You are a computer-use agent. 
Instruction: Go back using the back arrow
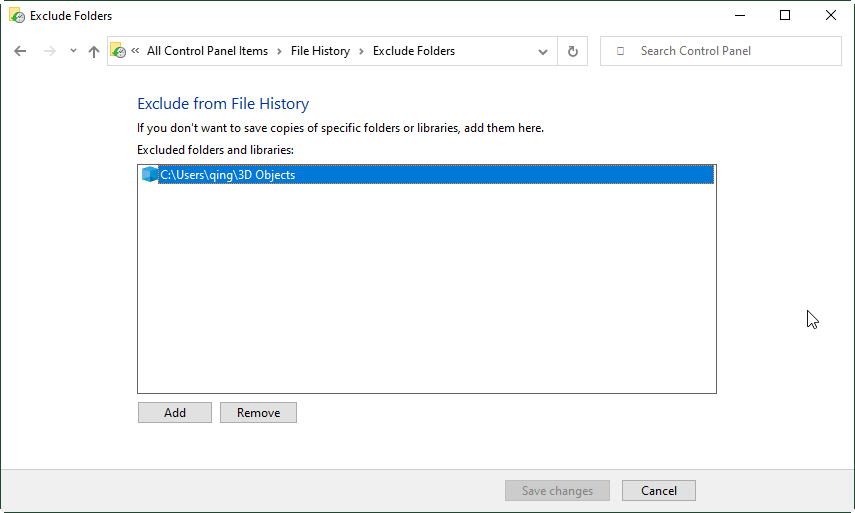[x=21, y=51]
